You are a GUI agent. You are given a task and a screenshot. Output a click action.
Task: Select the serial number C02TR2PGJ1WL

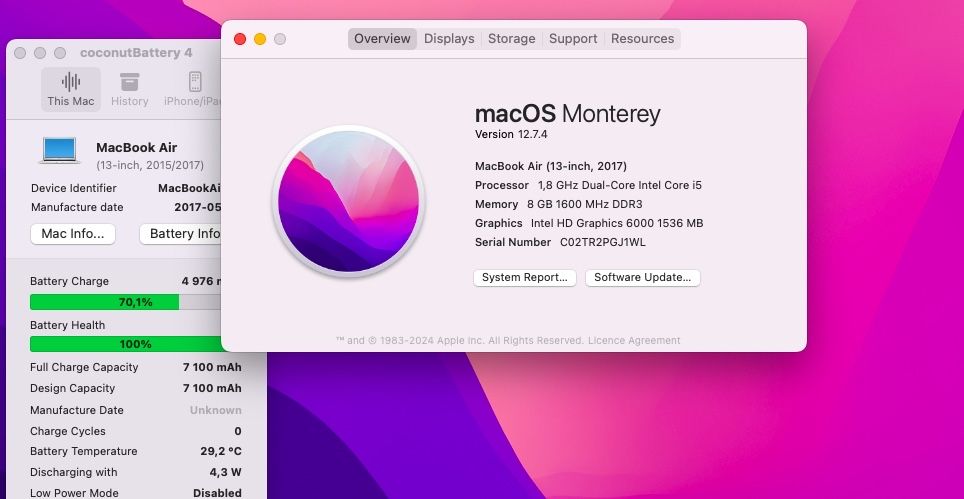[602, 242]
